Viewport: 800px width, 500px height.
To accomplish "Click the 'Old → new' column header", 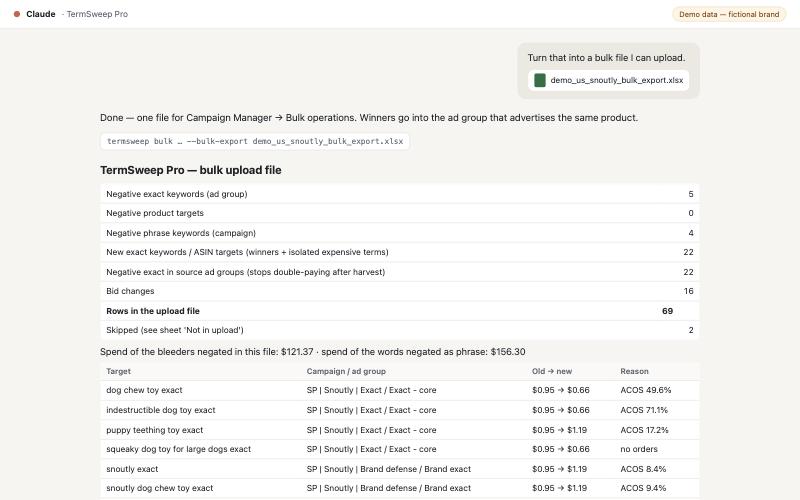I will pyautogui.click(x=552, y=371).
